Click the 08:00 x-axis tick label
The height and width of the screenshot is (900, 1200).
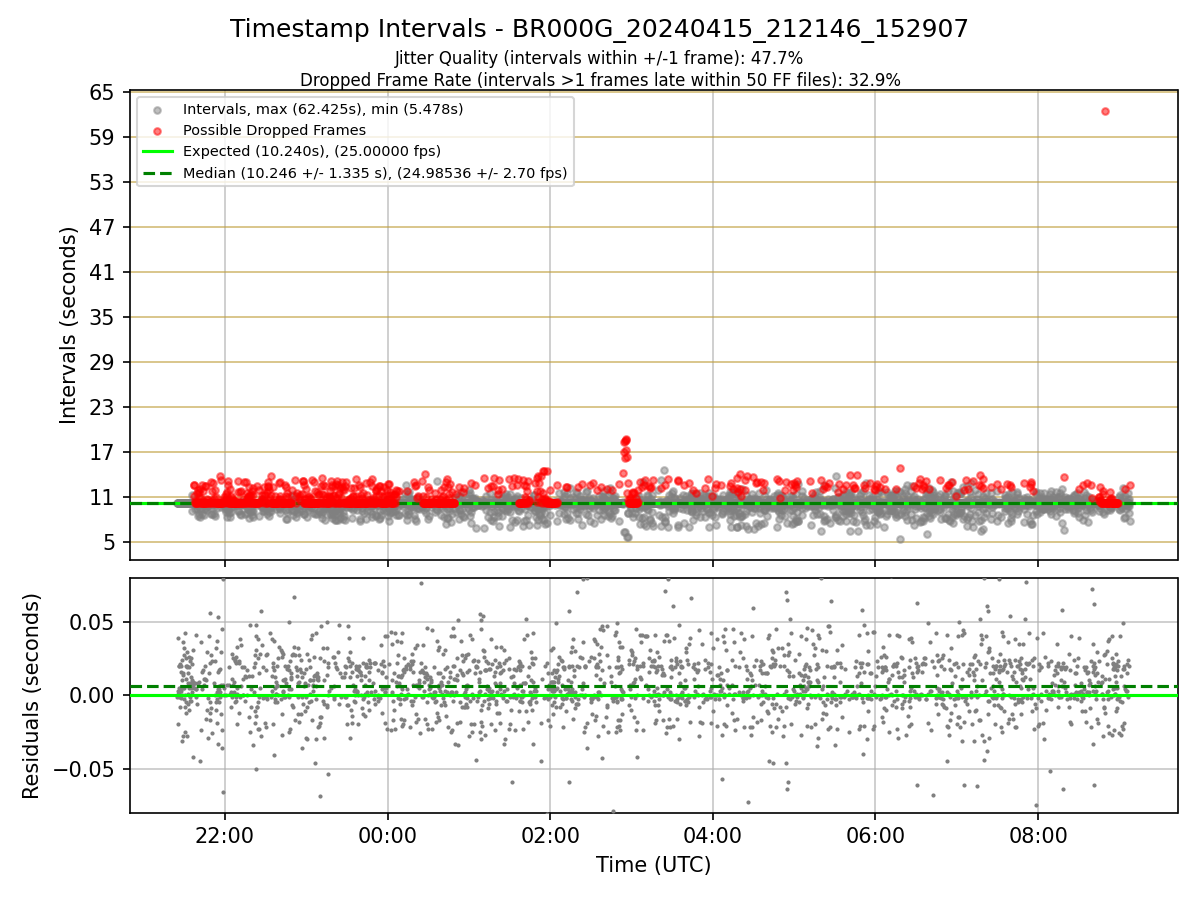(x=1038, y=834)
